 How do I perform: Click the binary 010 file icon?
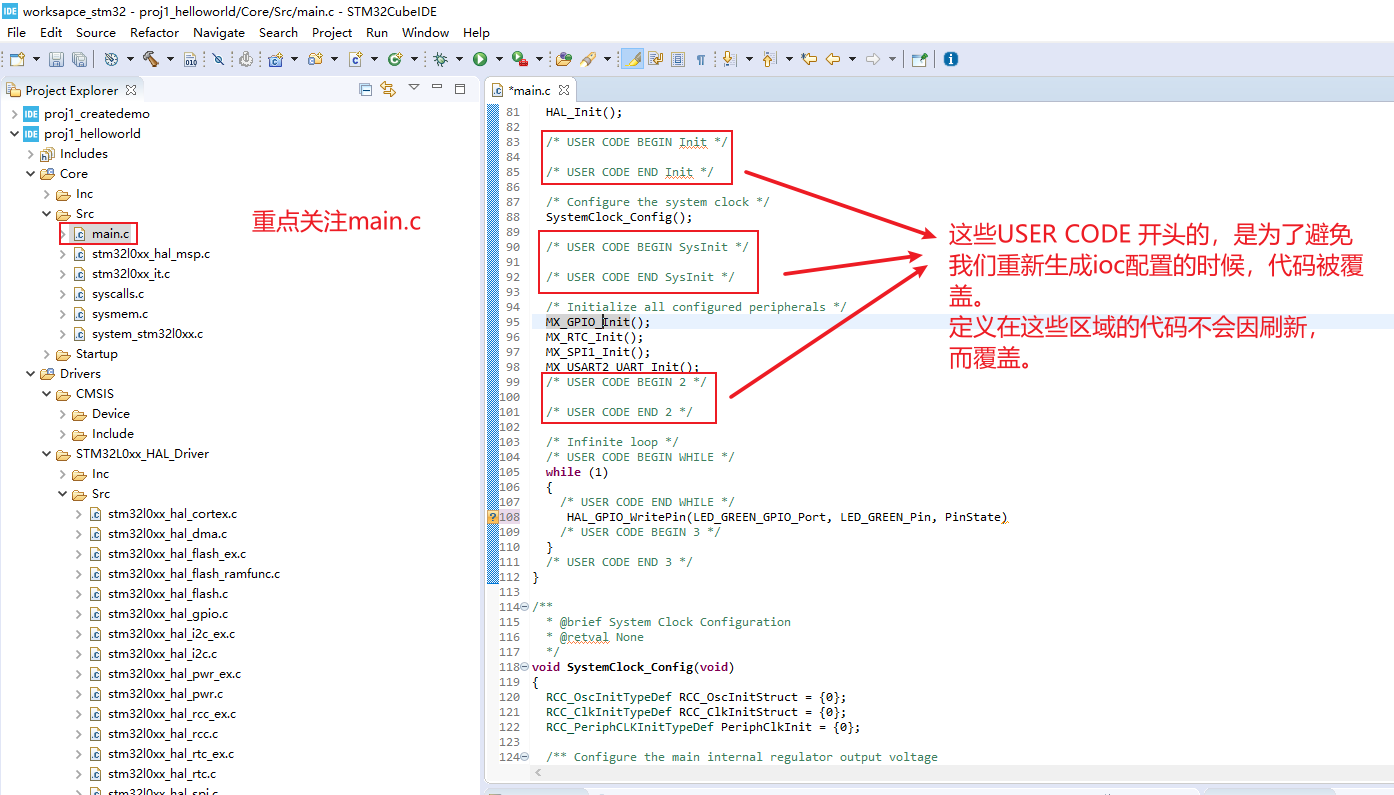coord(191,59)
